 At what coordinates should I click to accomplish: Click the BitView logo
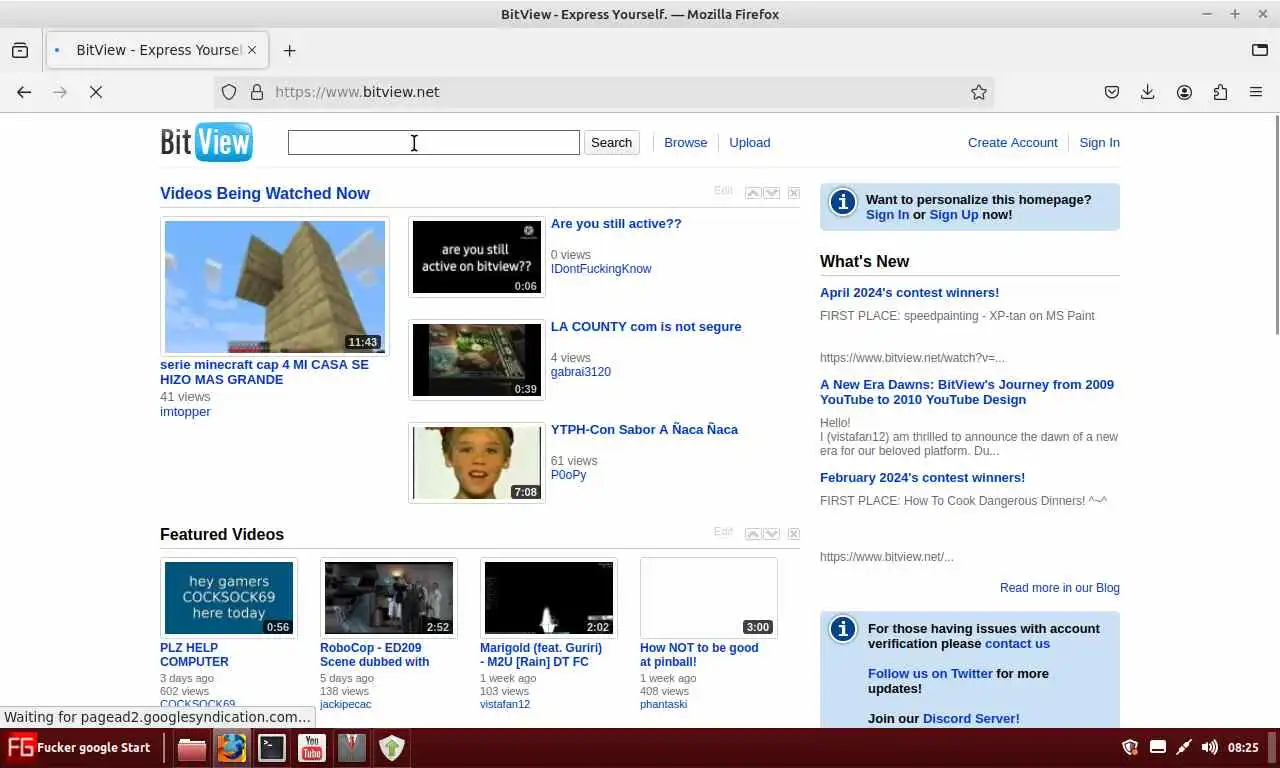tap(206, 142)
